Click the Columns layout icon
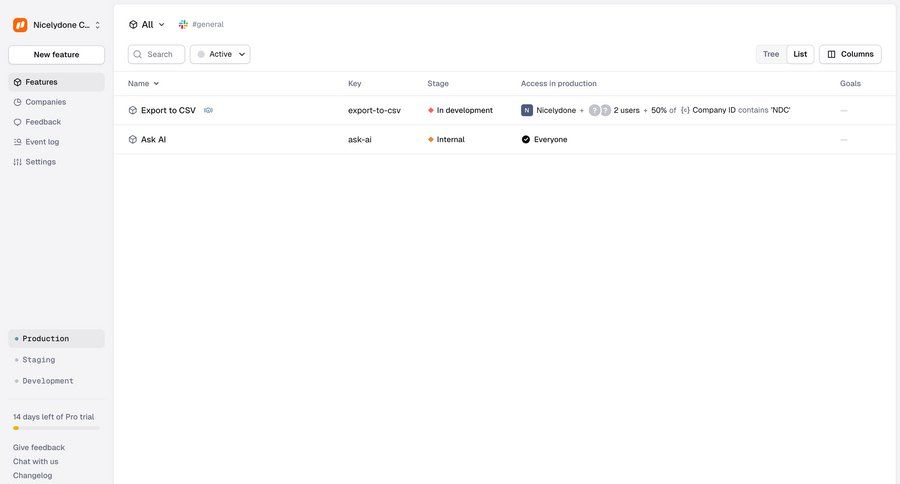Image resolution: width=900 pixels, height=484 pixels. pos(831,54)
